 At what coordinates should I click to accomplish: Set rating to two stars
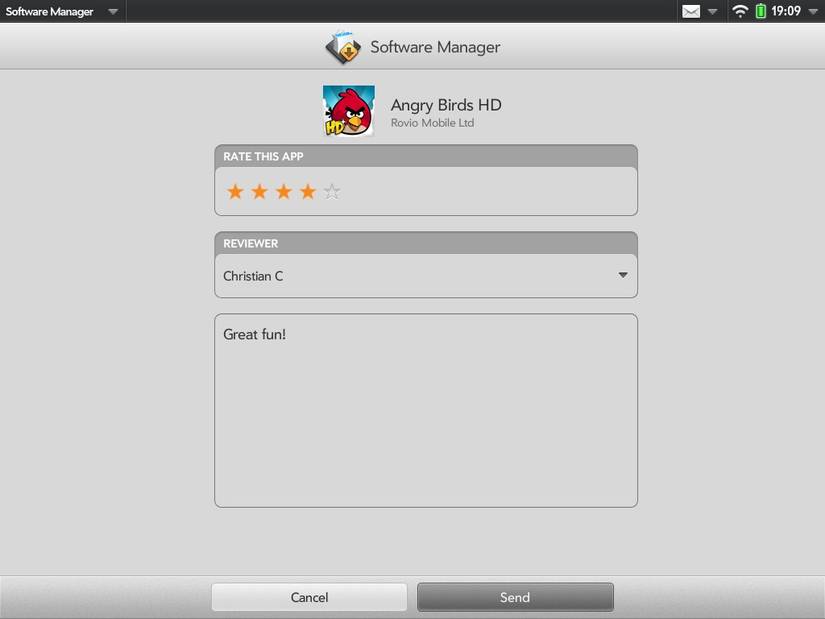tap(259, 192)
